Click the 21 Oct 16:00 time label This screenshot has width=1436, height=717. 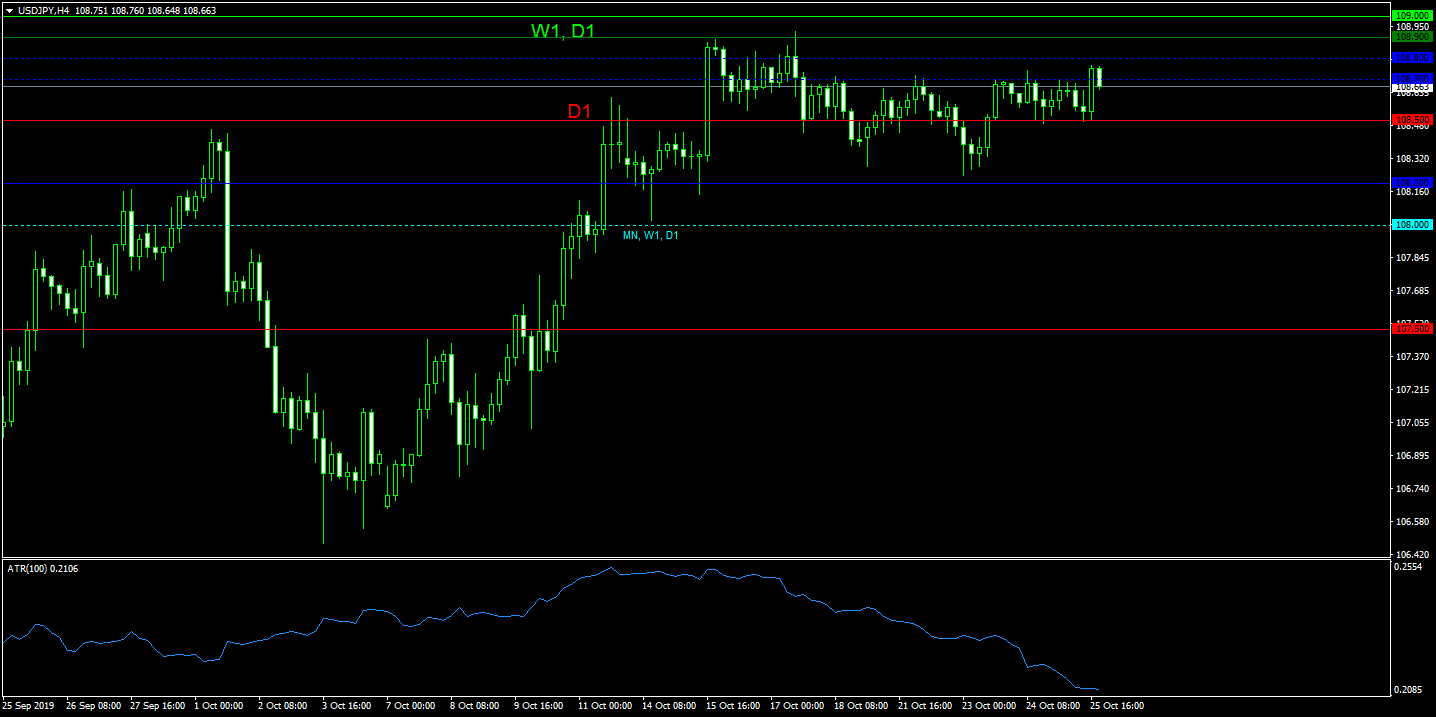tap(925, 706)
